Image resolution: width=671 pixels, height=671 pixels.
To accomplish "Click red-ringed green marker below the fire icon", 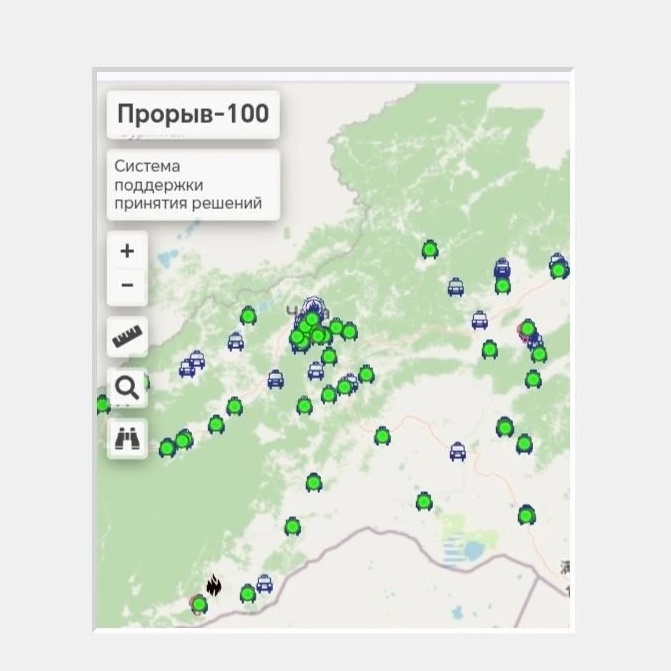I will pyautogui.click(x=199, y=604).
